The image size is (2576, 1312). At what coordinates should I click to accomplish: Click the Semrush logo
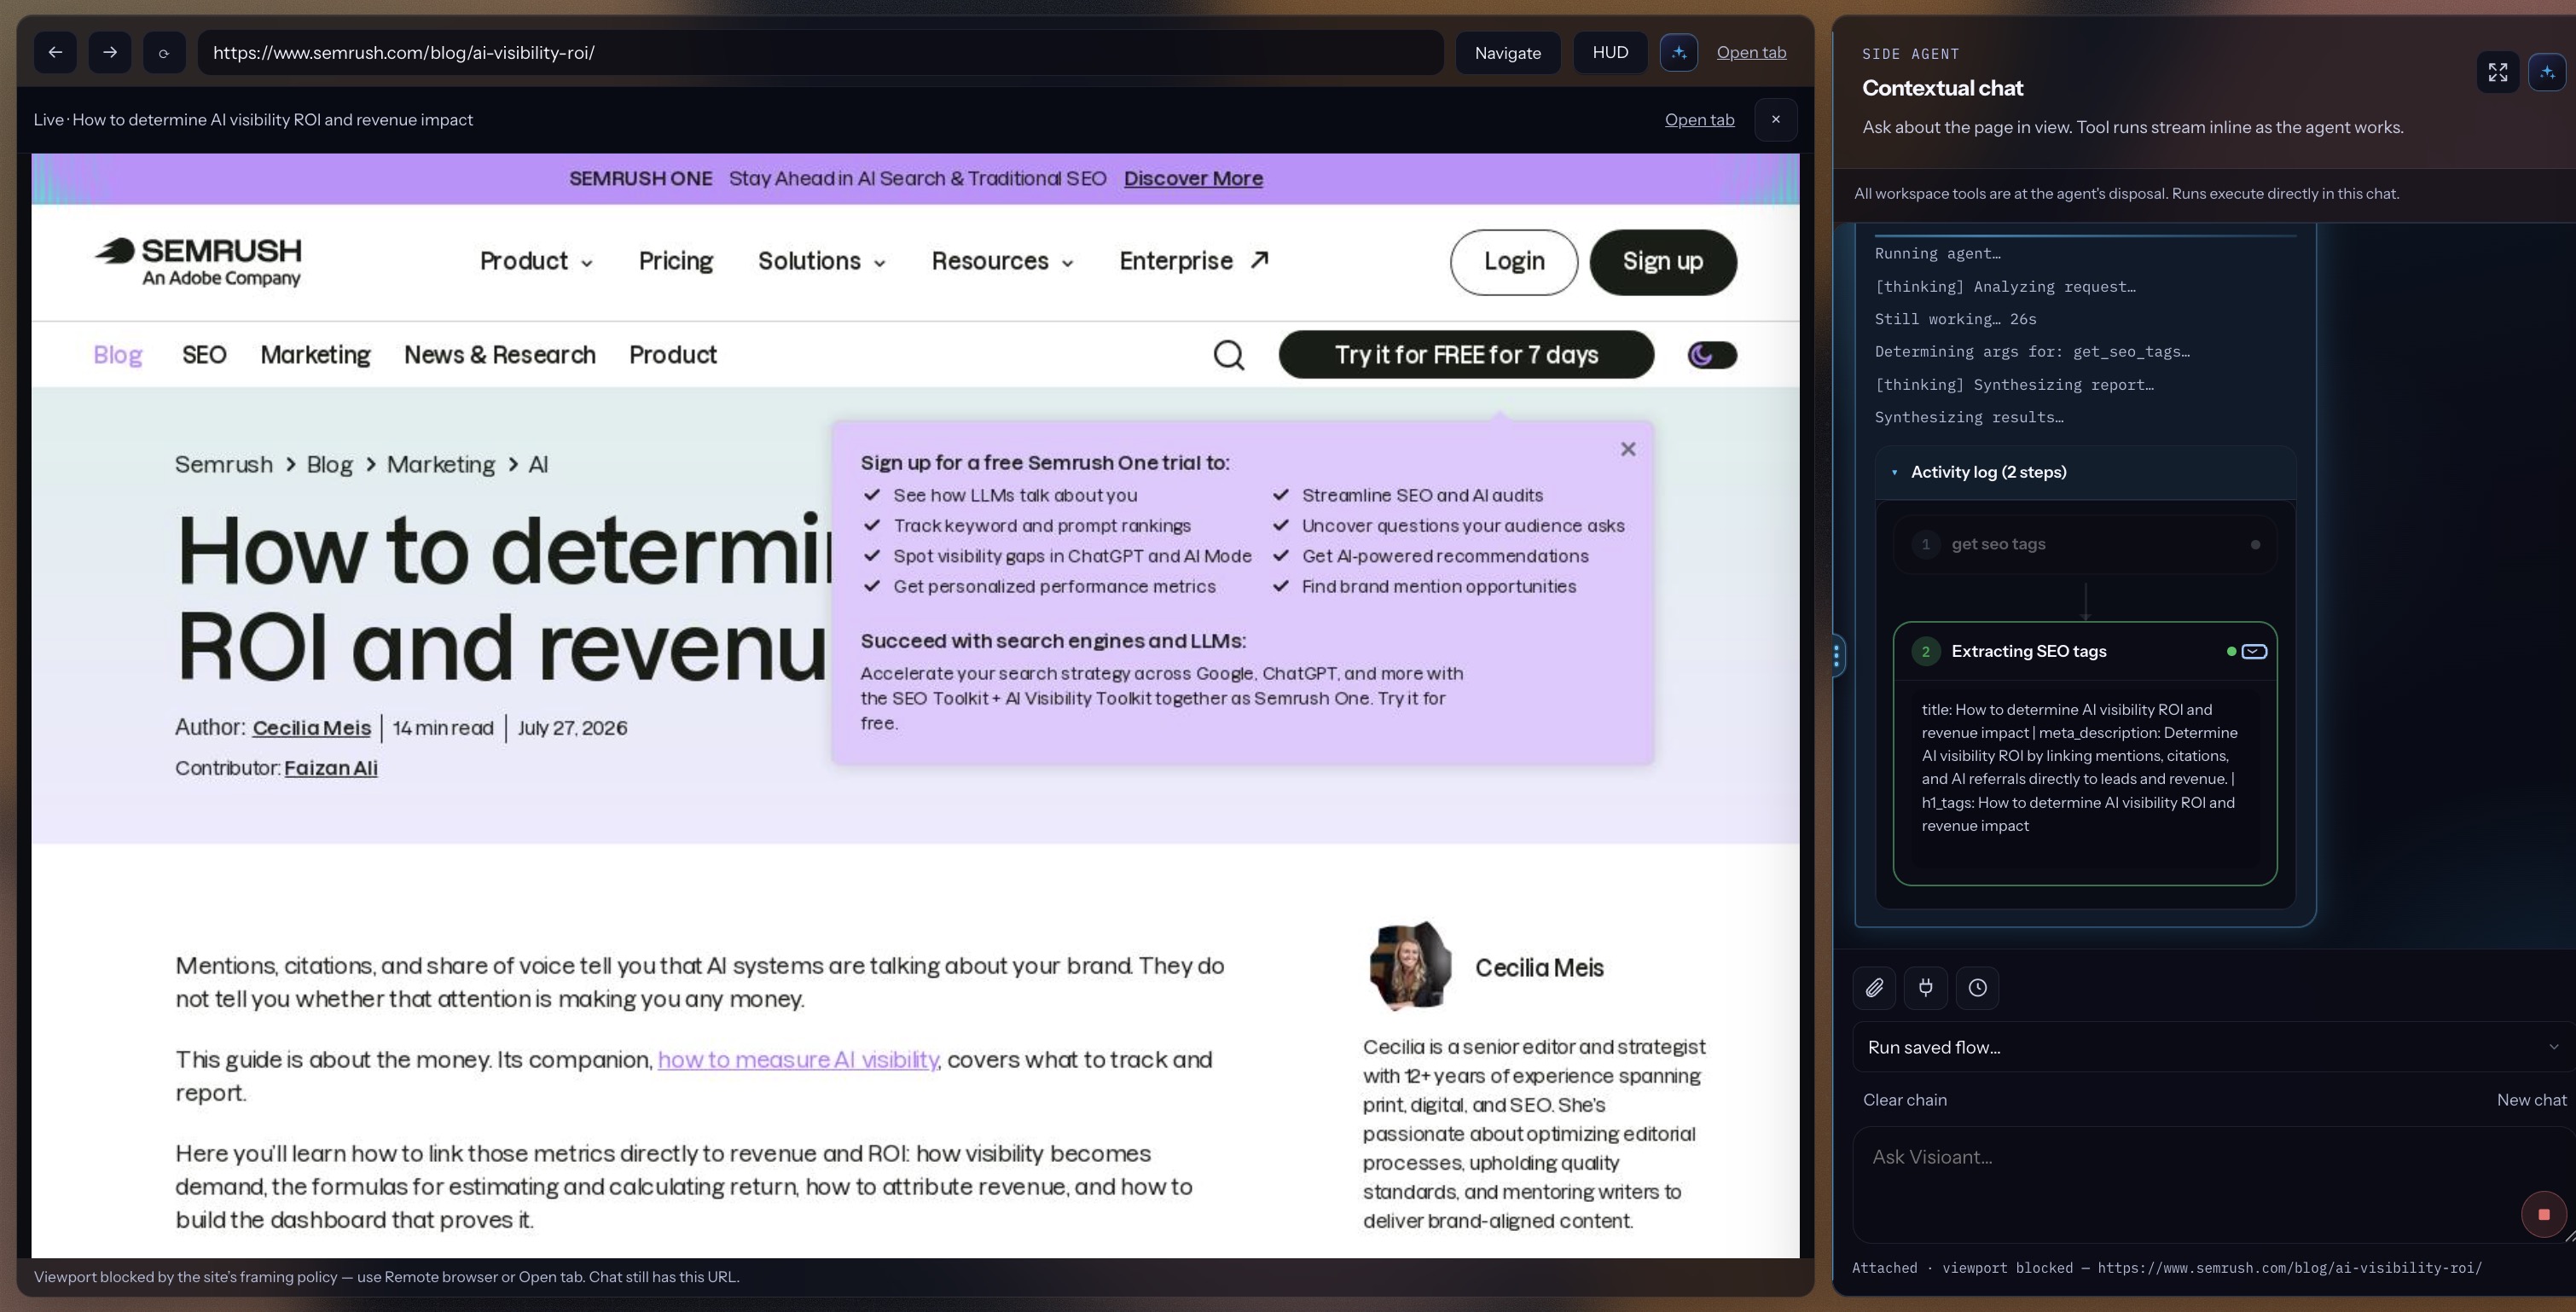coord(198,261)
